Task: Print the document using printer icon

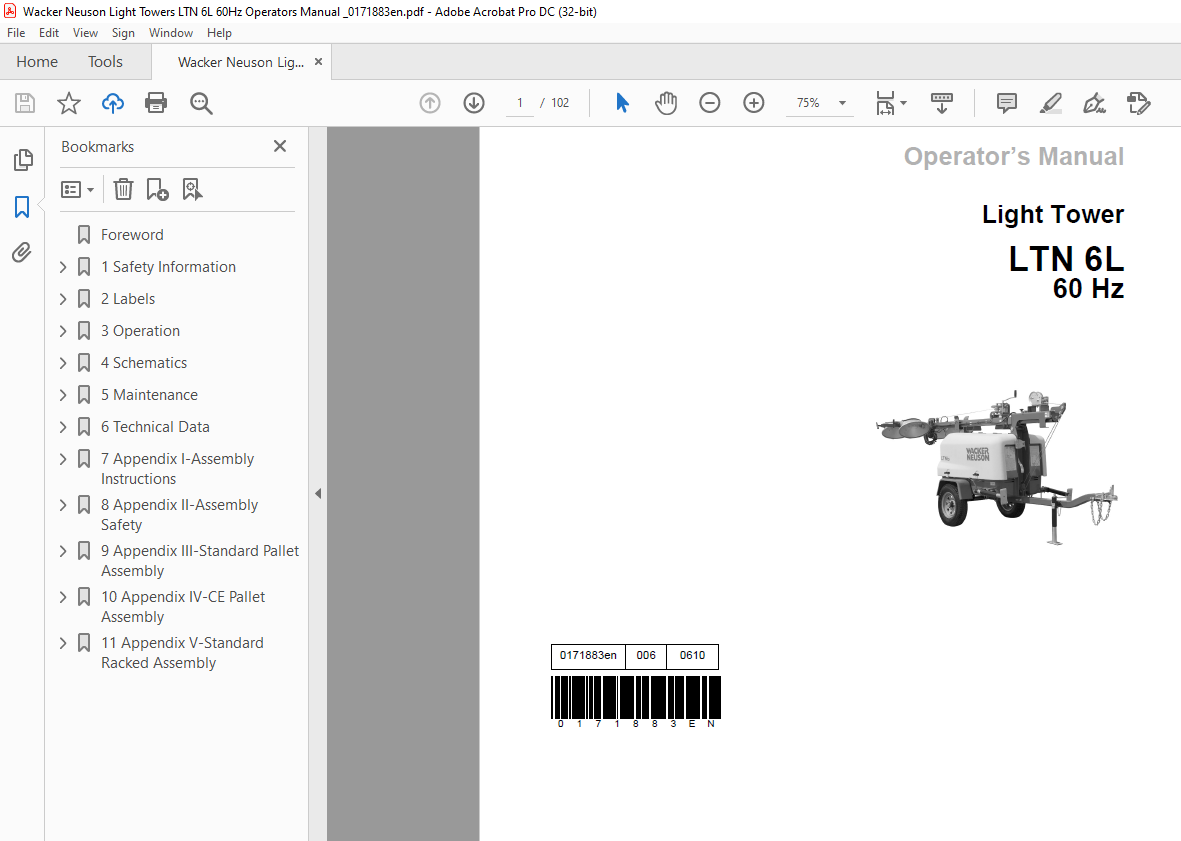Action: (156, 103)
